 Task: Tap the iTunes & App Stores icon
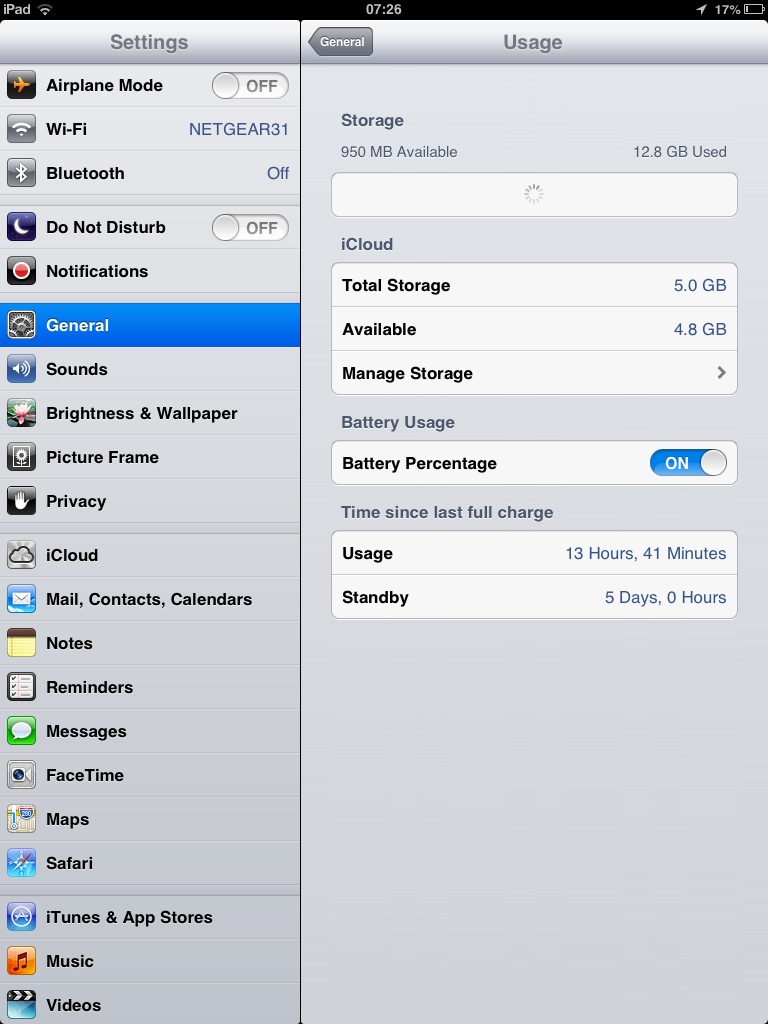[x=21, y=917]
